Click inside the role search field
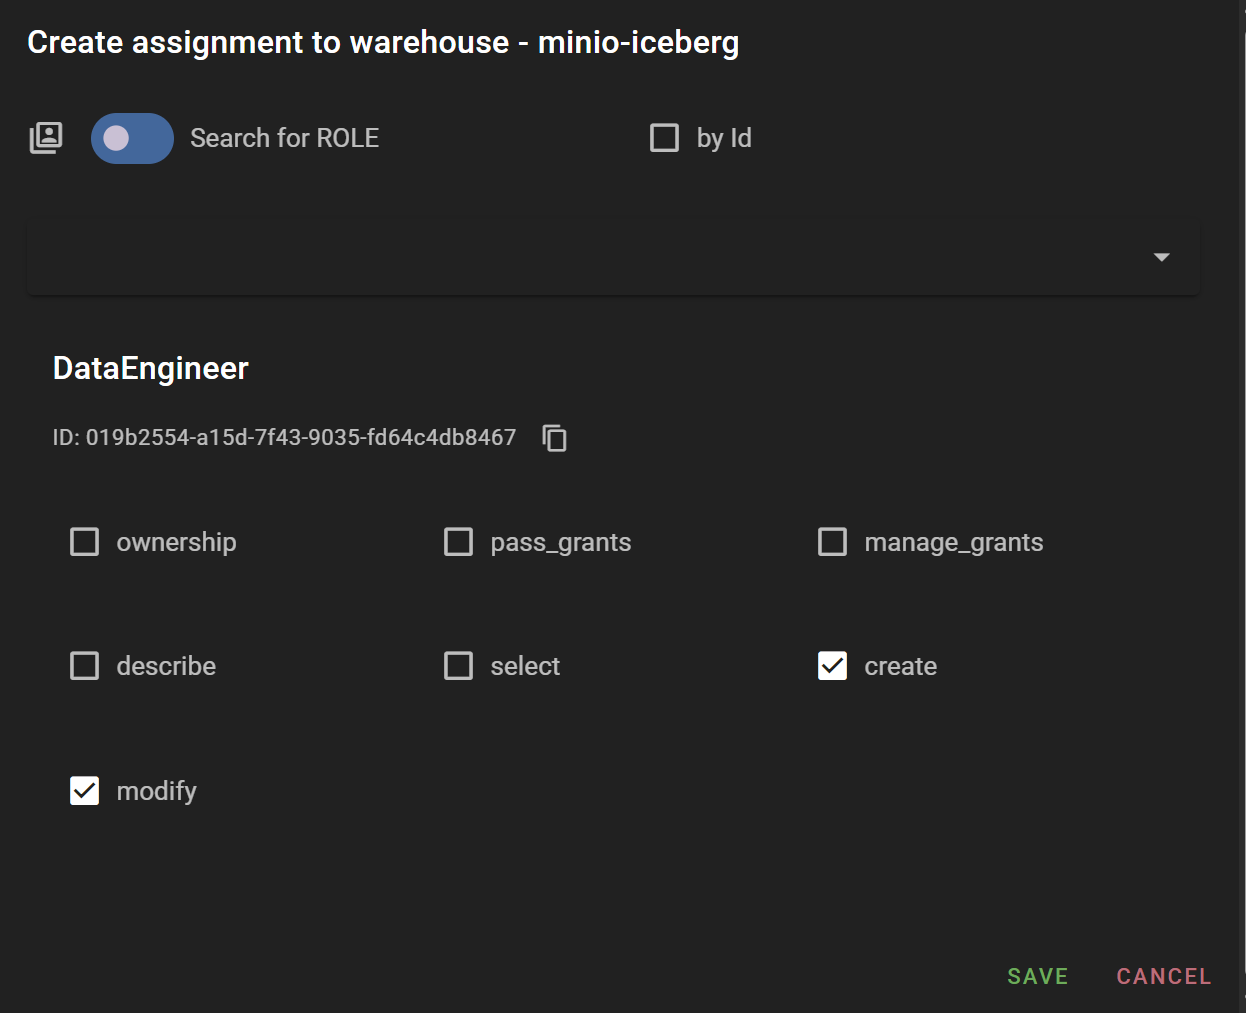This screenshot has width=1246, height=1013. (x=580, y=258)
